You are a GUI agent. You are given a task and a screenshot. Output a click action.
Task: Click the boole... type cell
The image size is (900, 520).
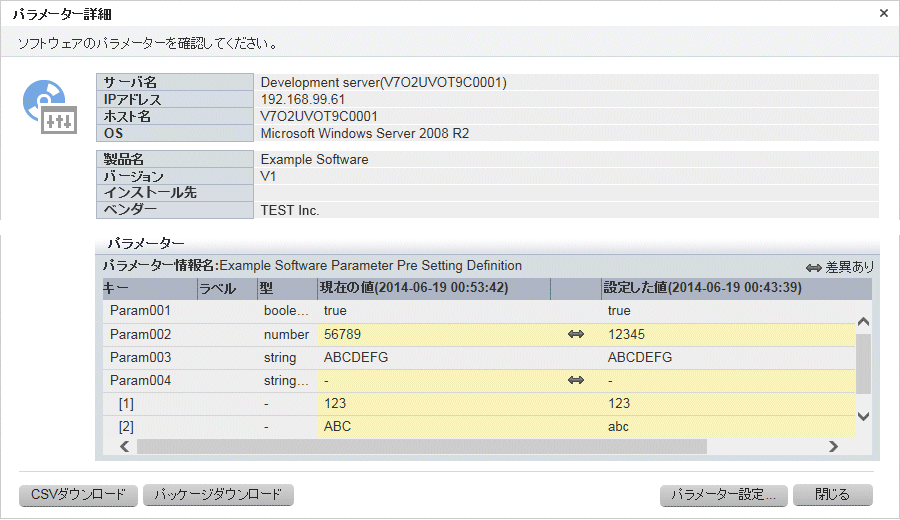tap(286, 311)
